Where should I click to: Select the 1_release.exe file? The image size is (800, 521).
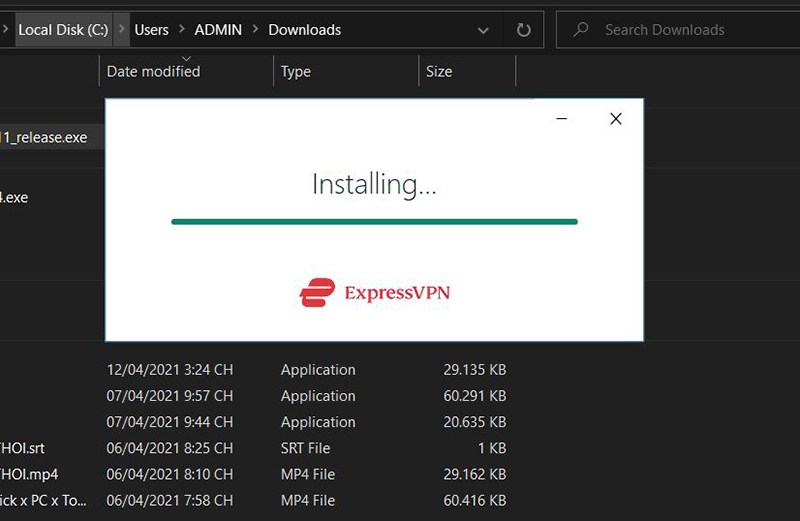pyautogui.click(x=45, y=137)
